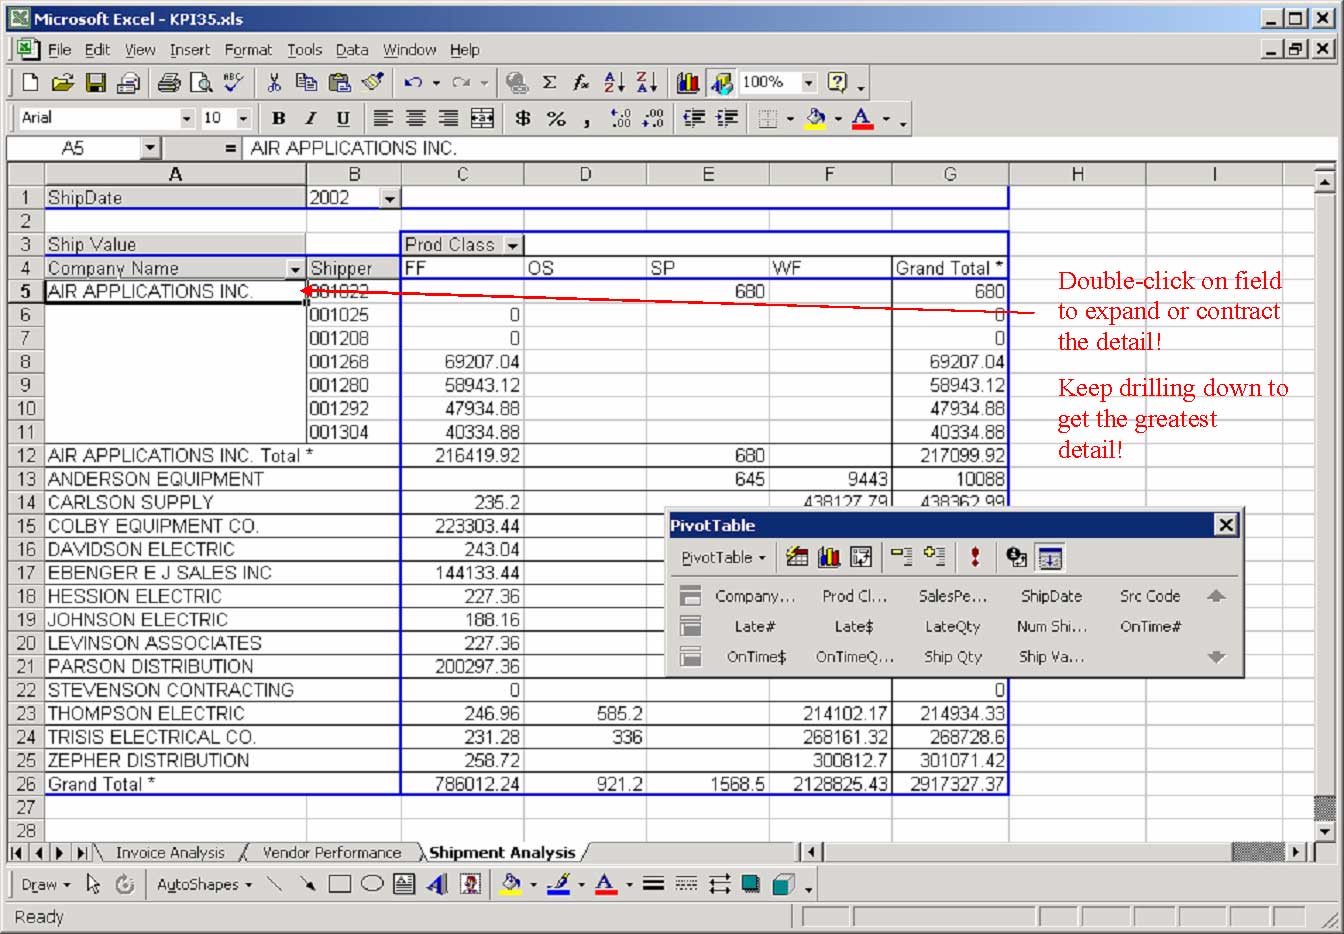Sort ascending A to Z

[x=614, y=83]
